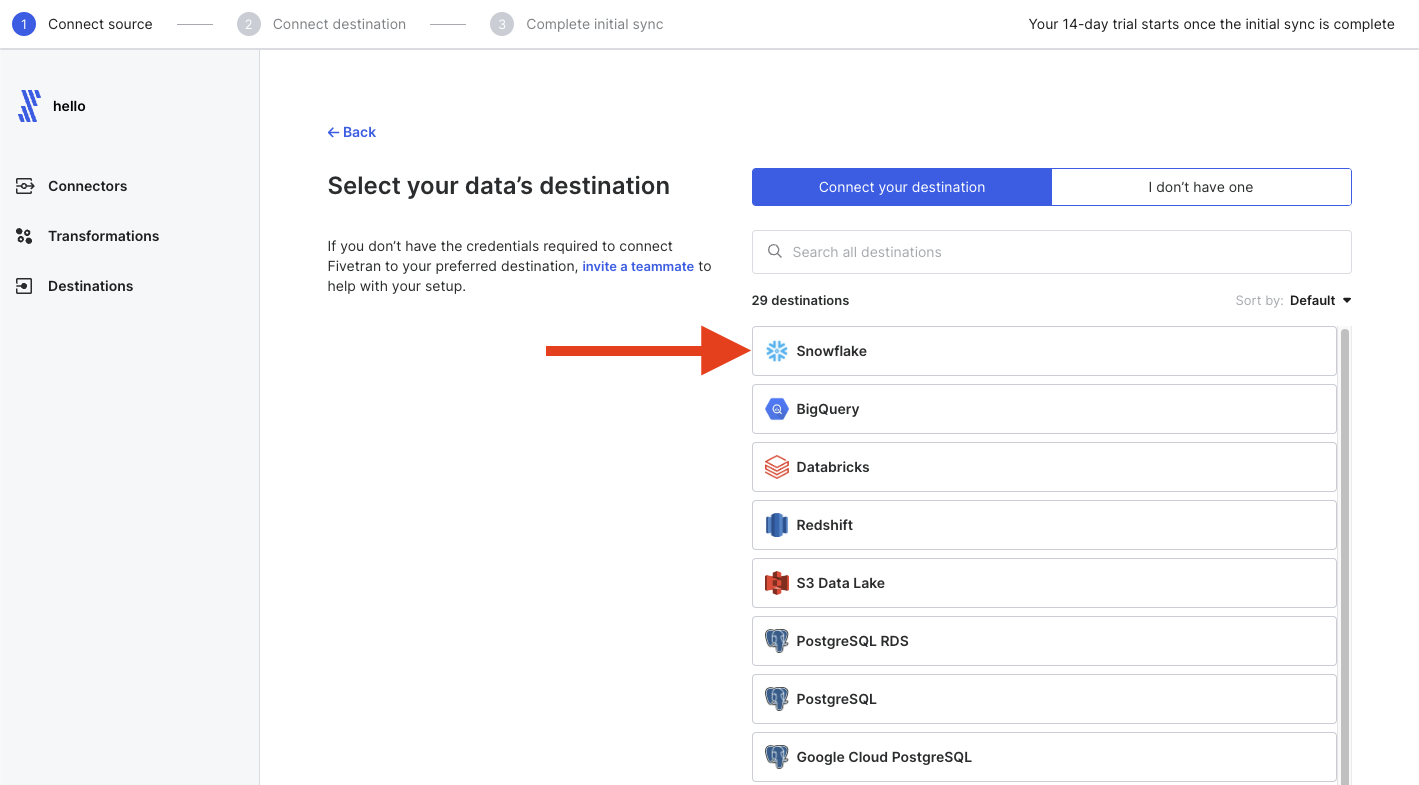Focus the Search all destinations field
1419x785 pixels.
click(x=1052, y=252)
